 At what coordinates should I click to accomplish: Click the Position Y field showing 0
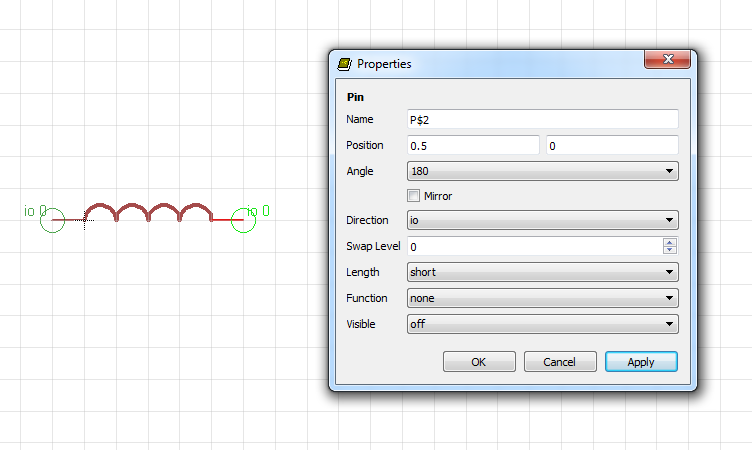point(612,145)
